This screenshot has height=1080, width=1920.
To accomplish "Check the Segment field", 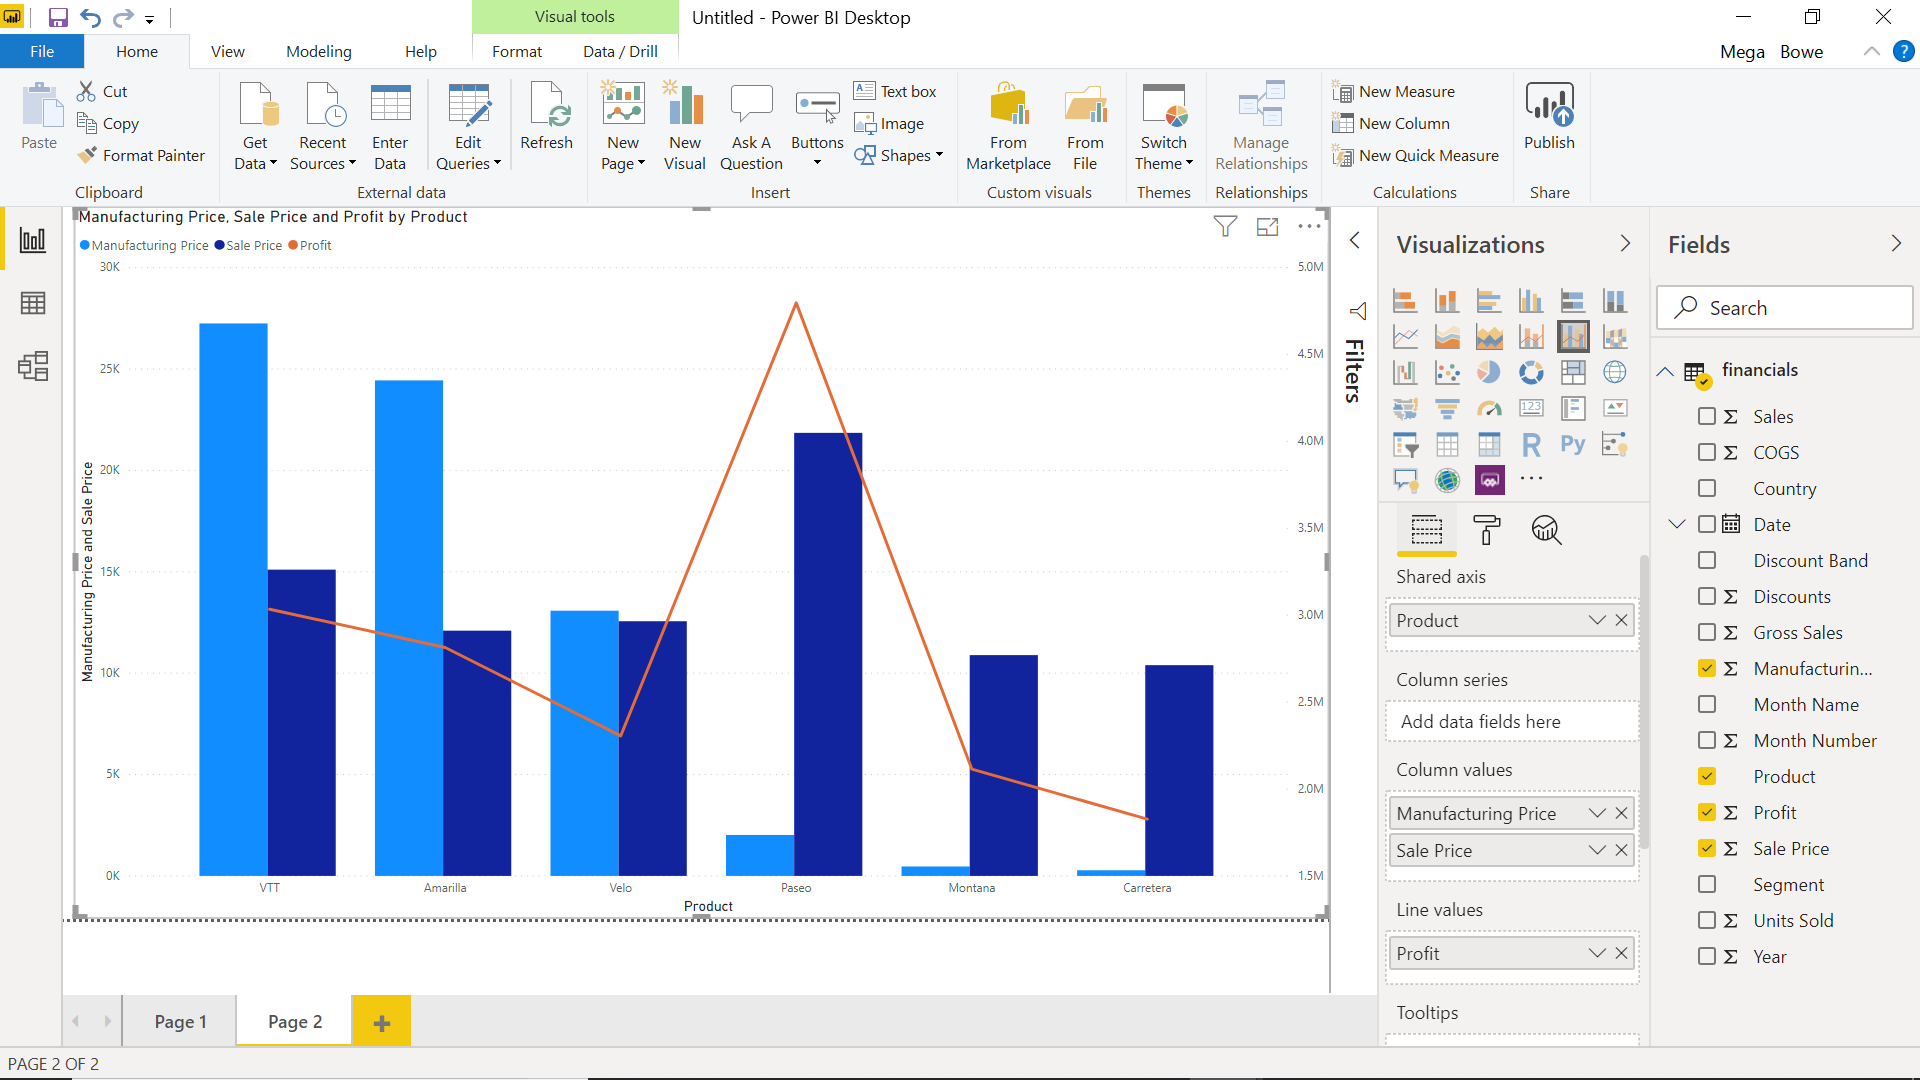I will tap(1707, 884).
